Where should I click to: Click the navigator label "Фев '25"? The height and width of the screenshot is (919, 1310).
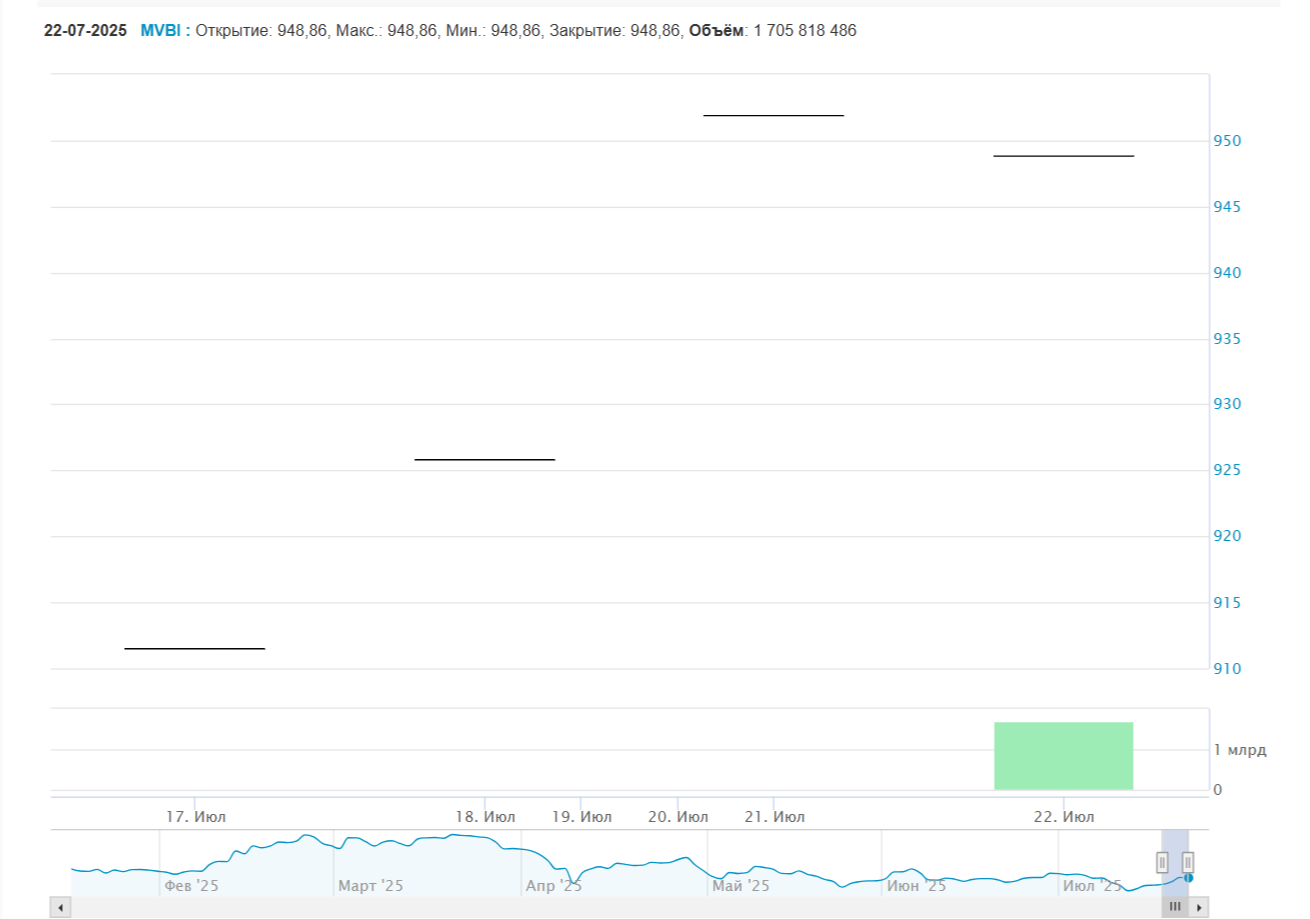click(191, 886)
